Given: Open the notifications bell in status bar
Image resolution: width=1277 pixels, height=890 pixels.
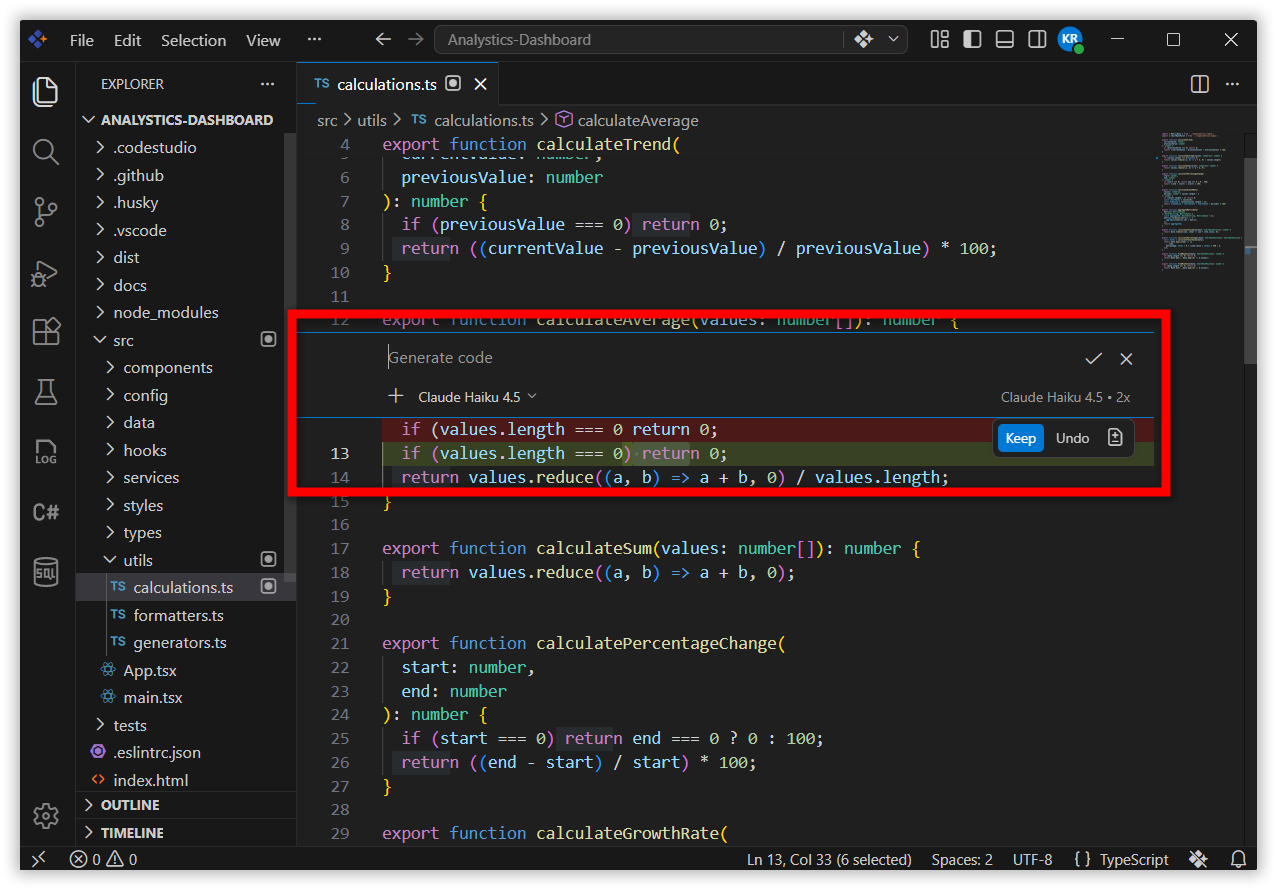Looking at the screenshot, I should coord(1238,859).
